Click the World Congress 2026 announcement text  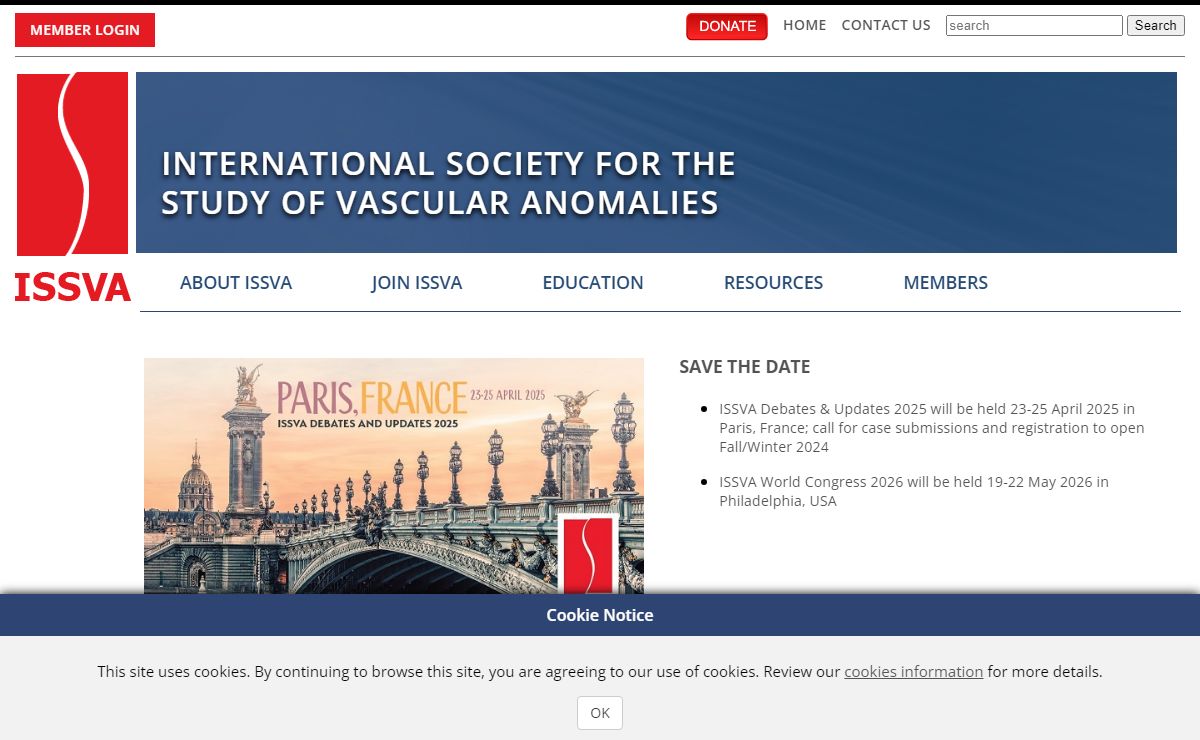(914, 491)
